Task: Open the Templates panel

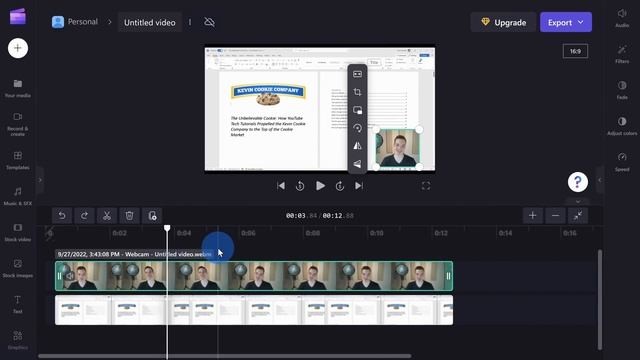Action: [18, 160]
